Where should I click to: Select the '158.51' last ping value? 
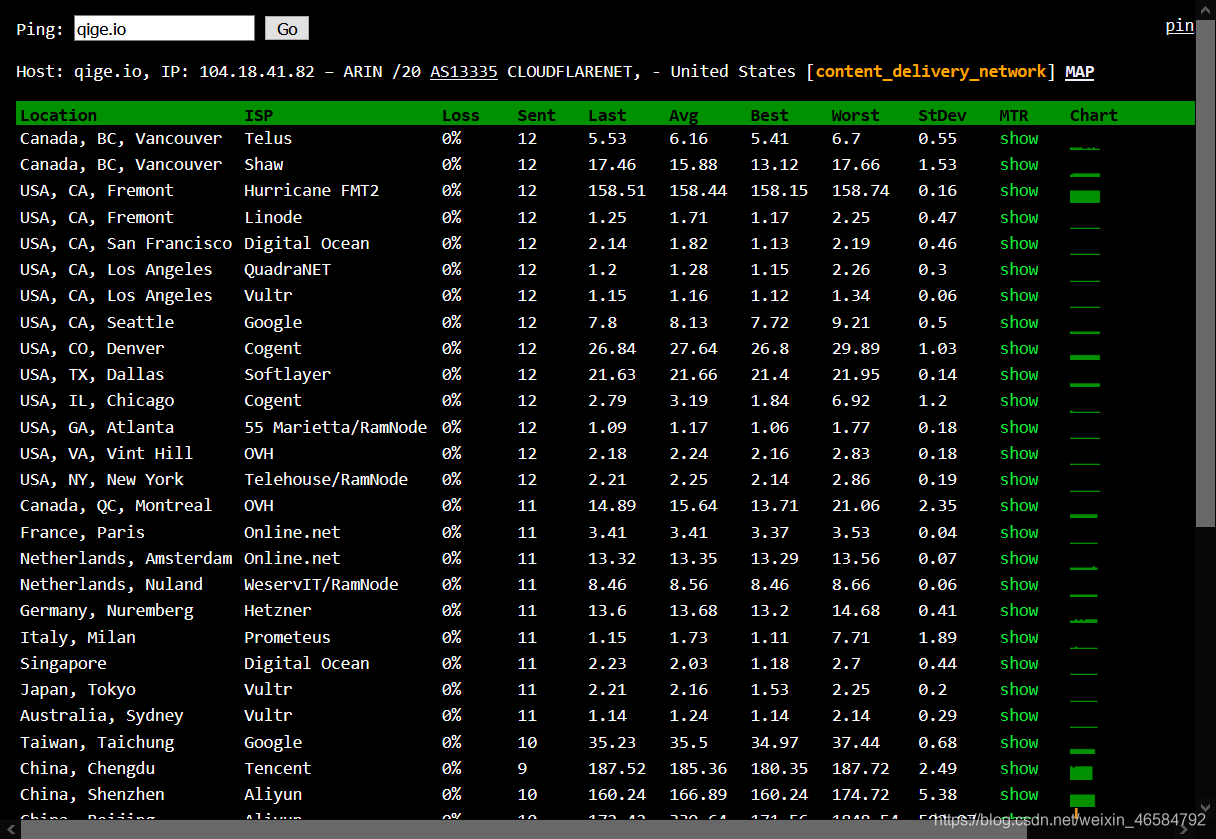tap(617, 190)
